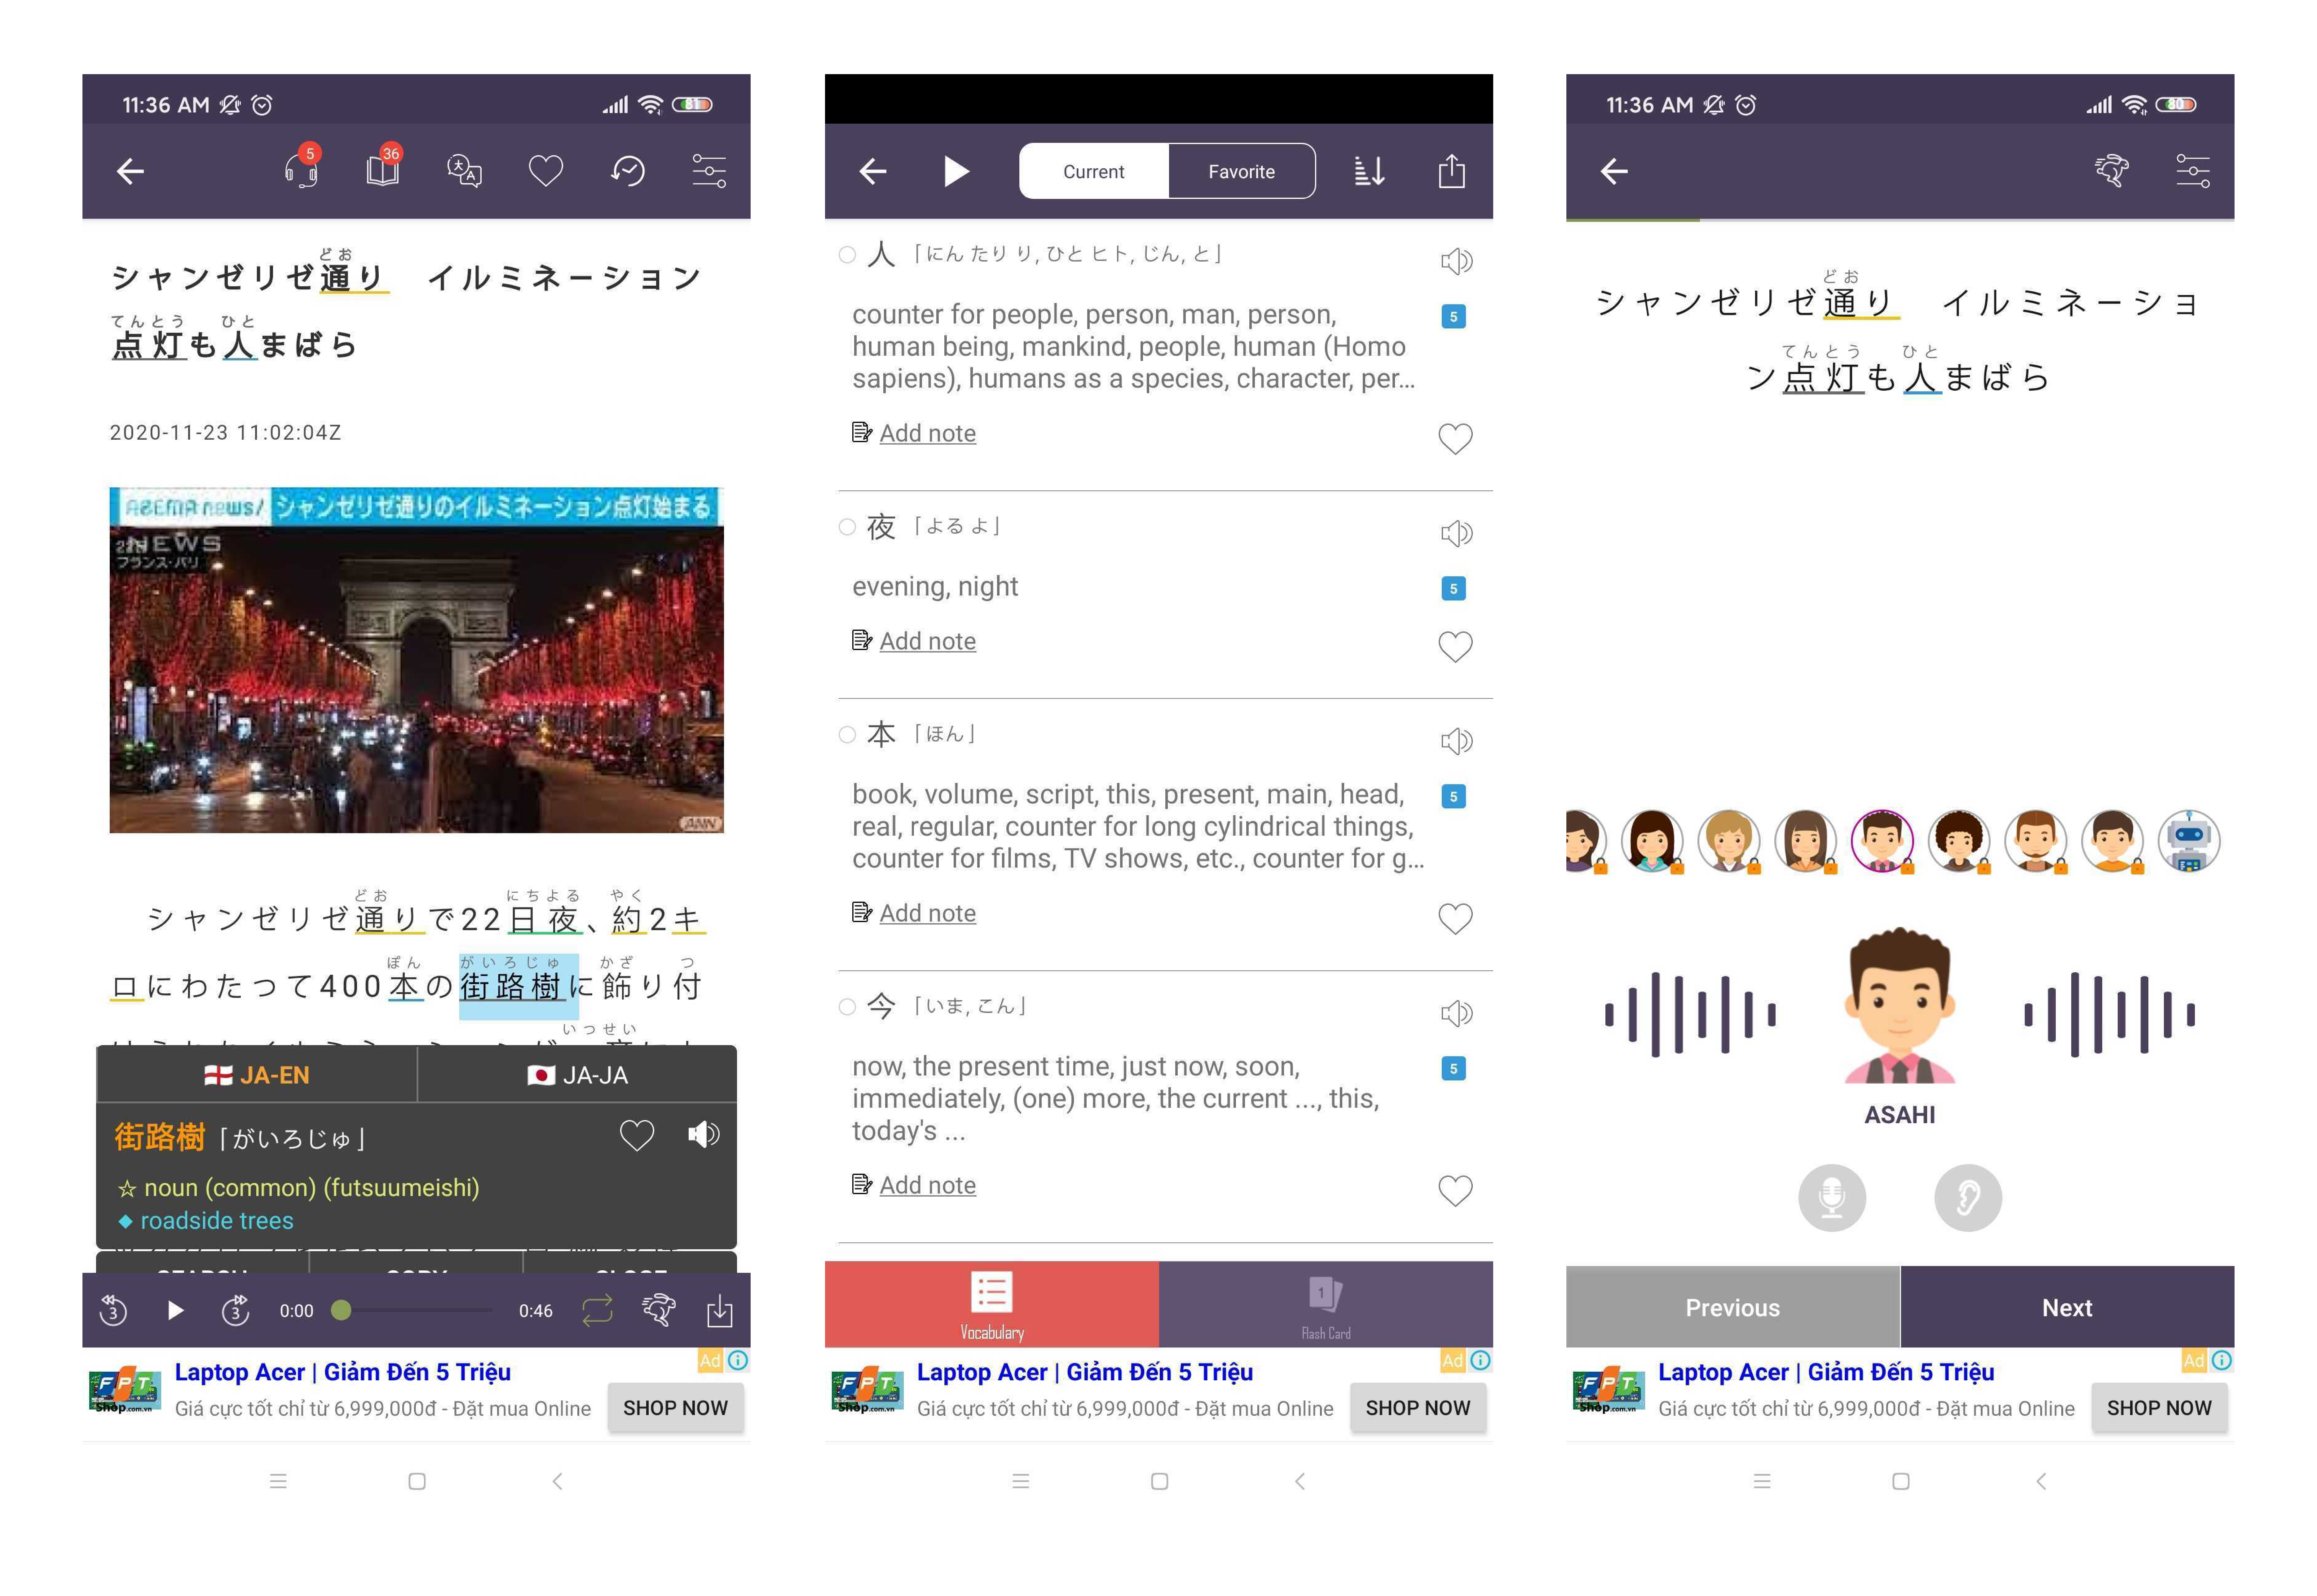Go to the Next sentence
The height and width of the screenshot is (1596, 2317).
pos(2067,1307)
